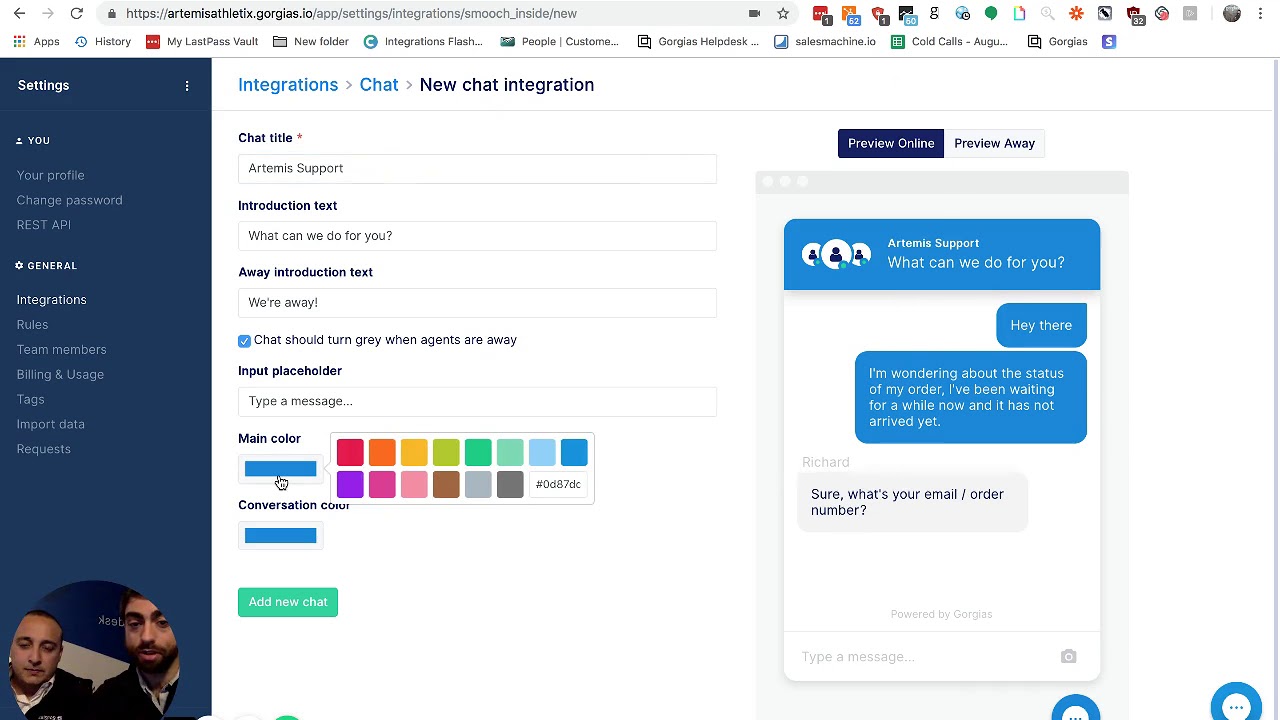Switch to Preview Online
1280x720 pixels.
coord(891,143)
